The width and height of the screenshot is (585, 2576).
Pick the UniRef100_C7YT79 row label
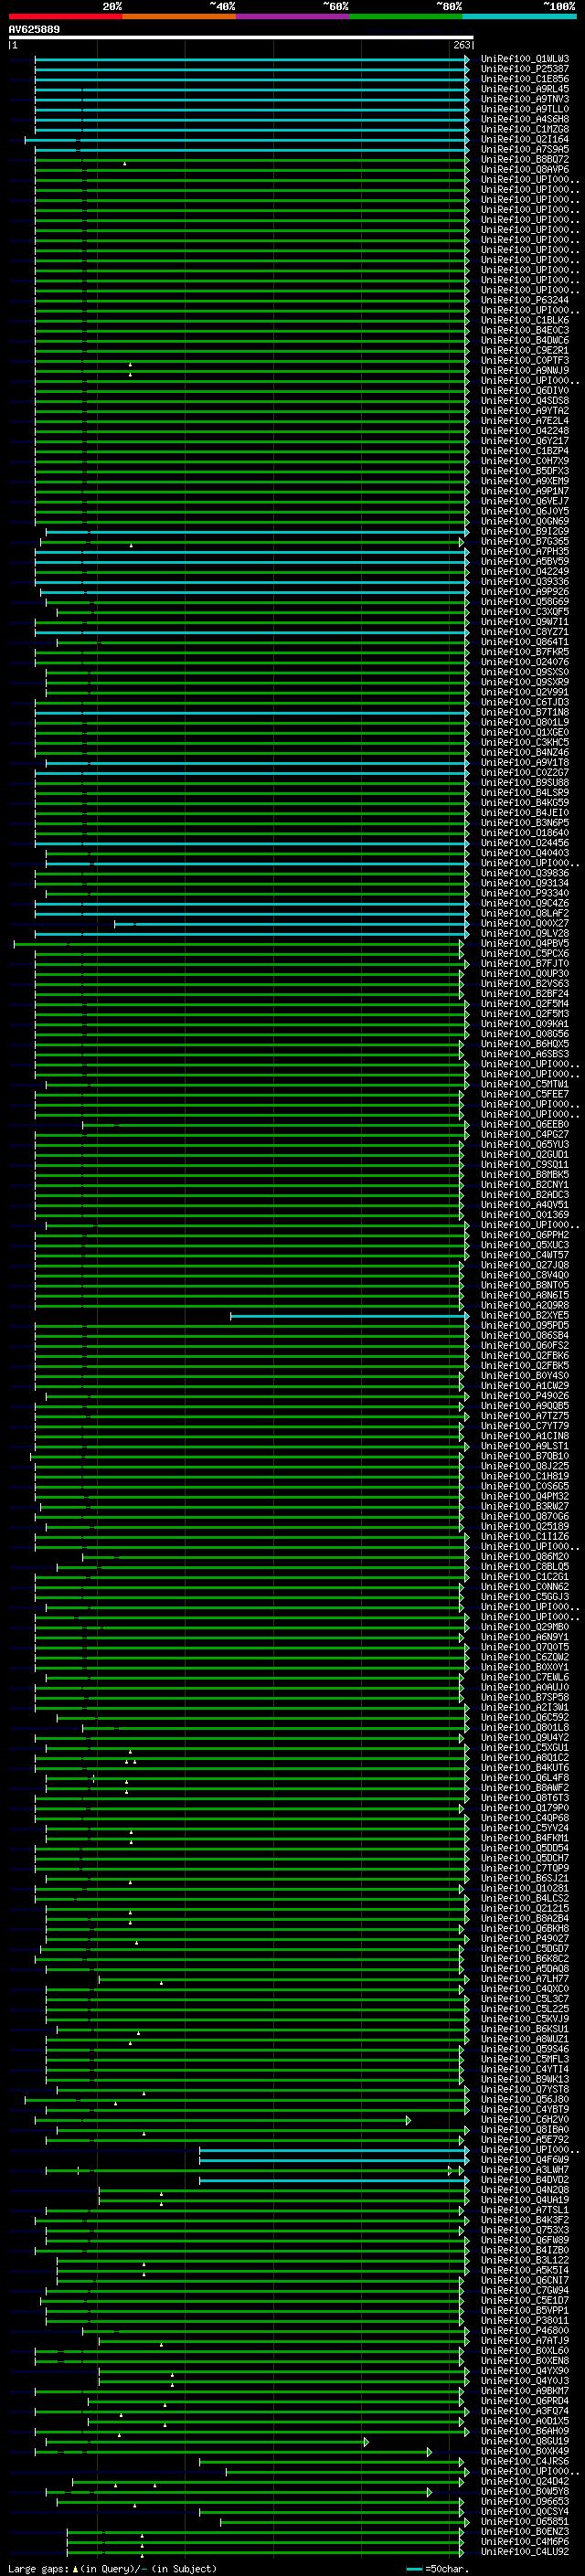pos(525,1426)
